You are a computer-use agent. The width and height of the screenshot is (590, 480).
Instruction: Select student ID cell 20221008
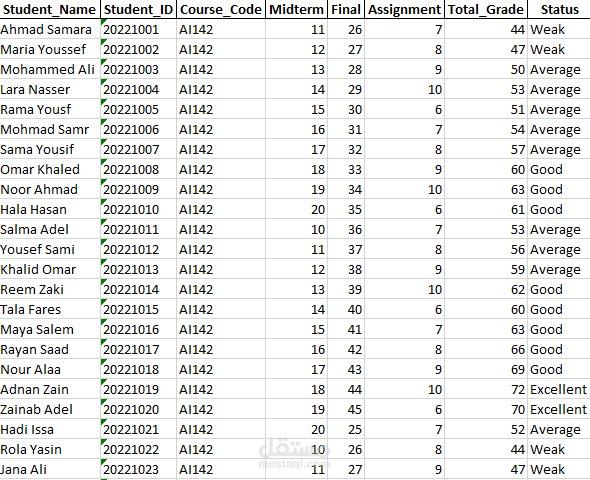point(138,169)
